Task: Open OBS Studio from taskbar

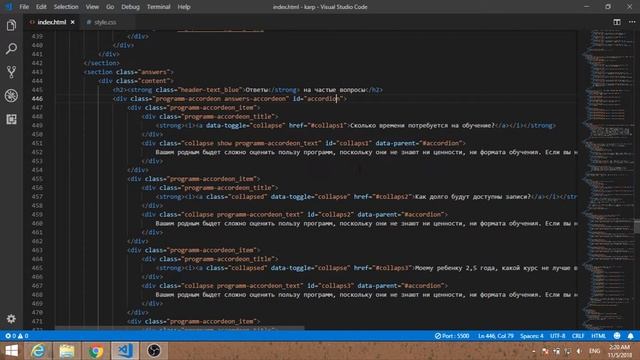Action: point(154,351)
